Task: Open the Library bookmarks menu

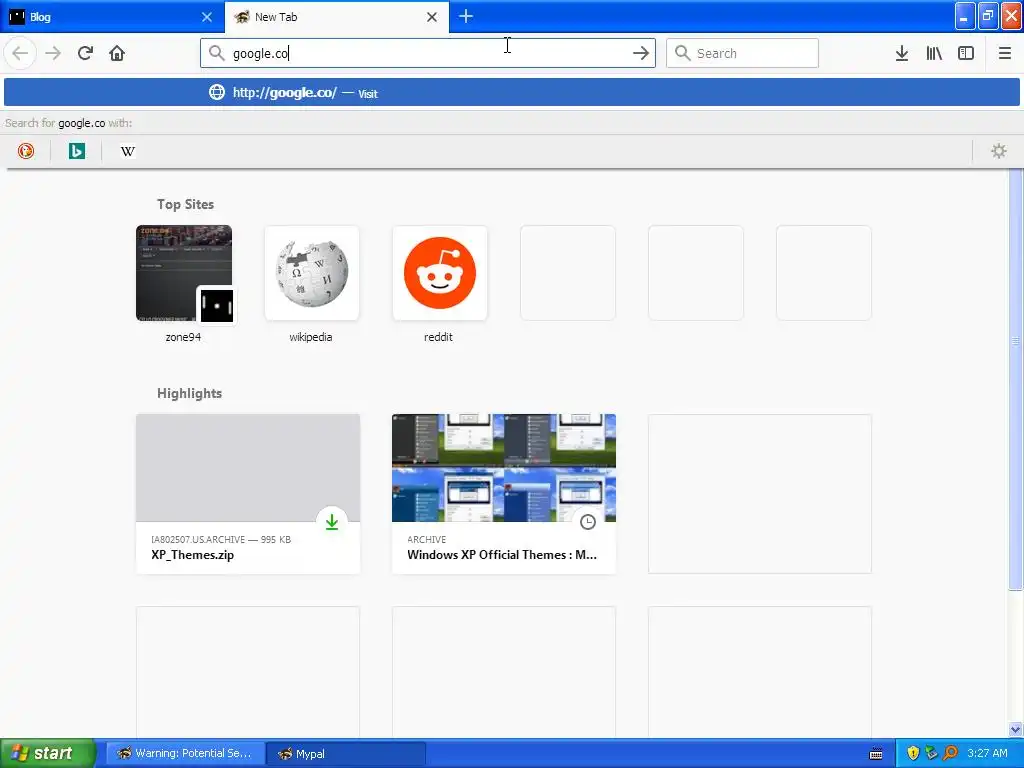Action: pos(934,53)
